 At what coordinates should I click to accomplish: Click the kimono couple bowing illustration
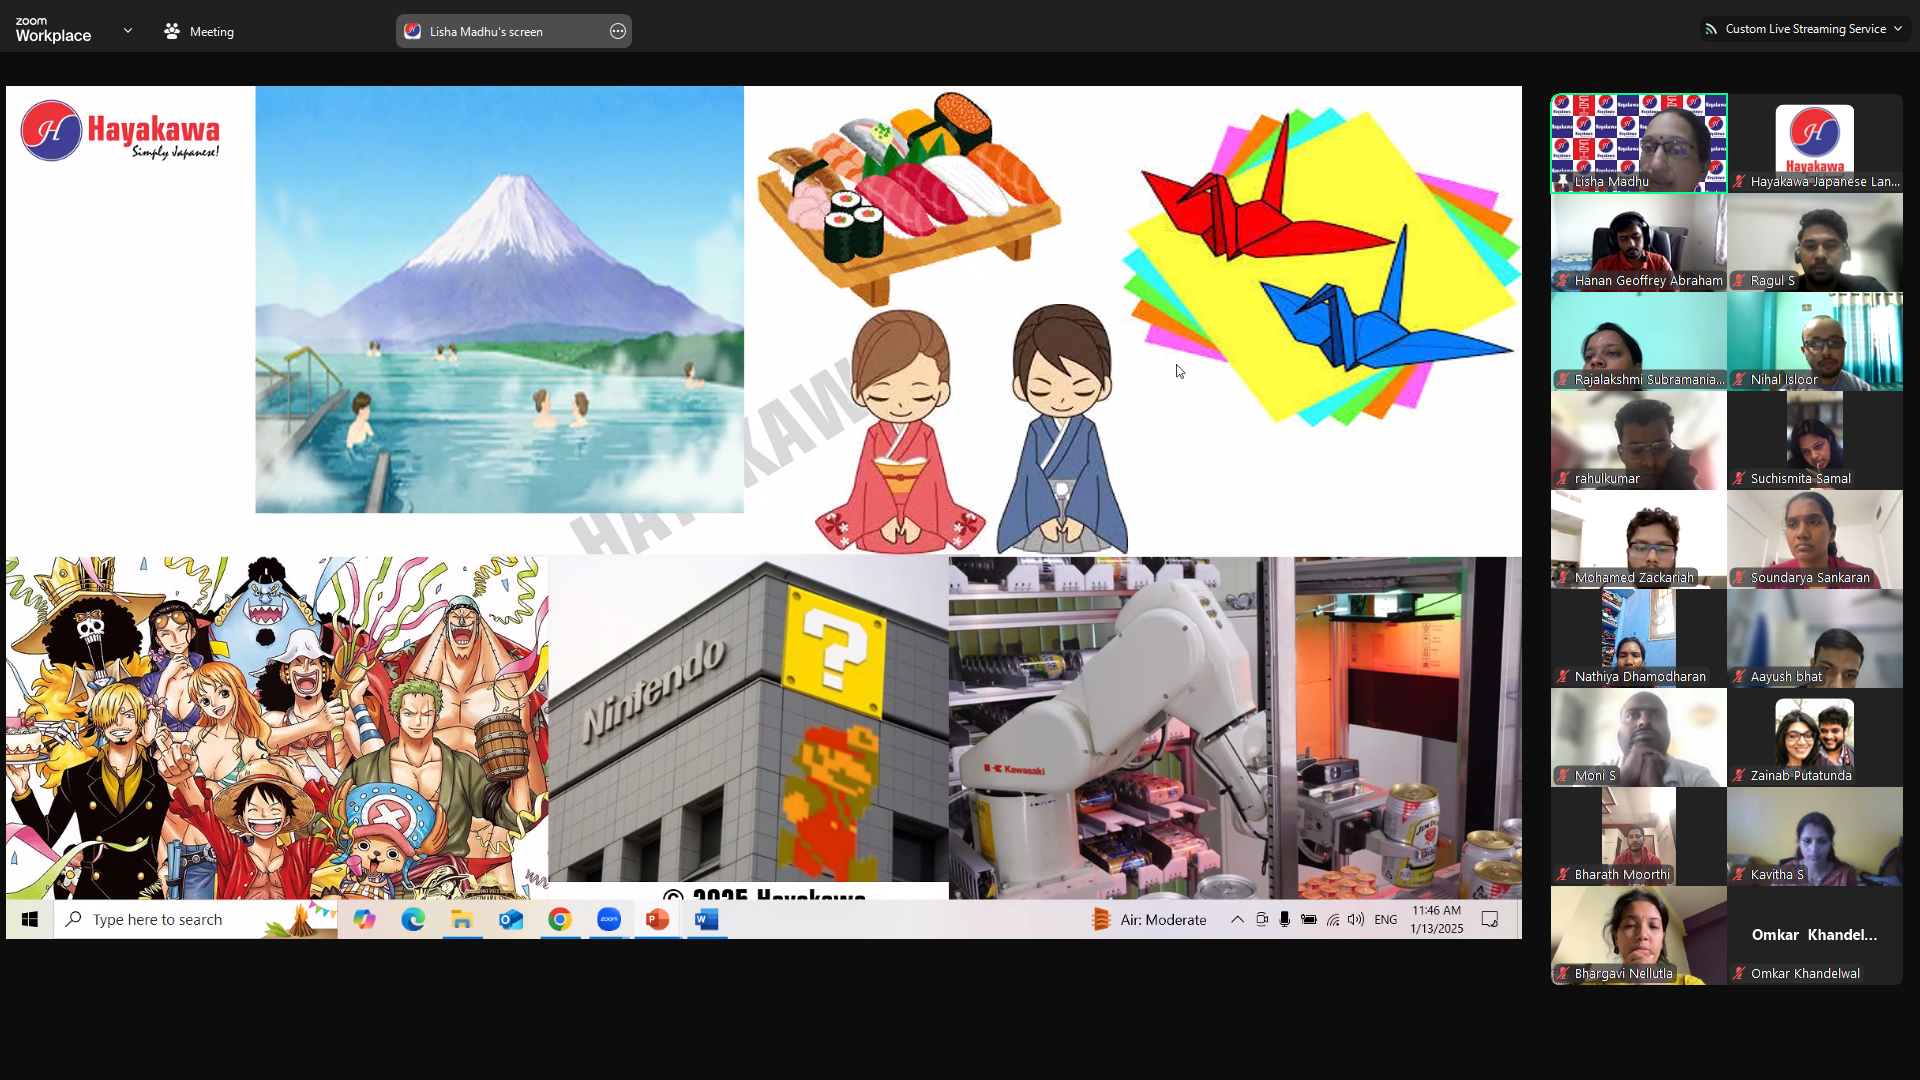(972, 429)
